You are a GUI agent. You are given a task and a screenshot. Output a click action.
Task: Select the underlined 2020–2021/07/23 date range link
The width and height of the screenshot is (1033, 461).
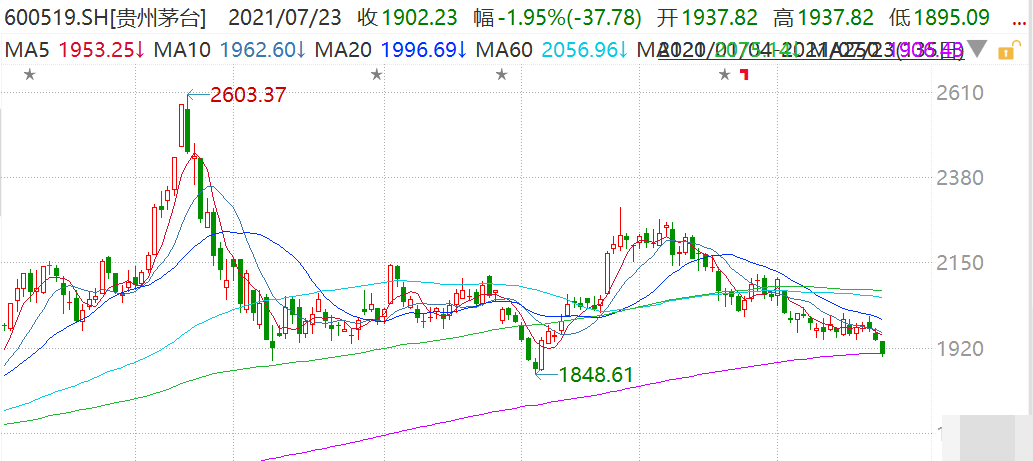(x=811, y=49)
